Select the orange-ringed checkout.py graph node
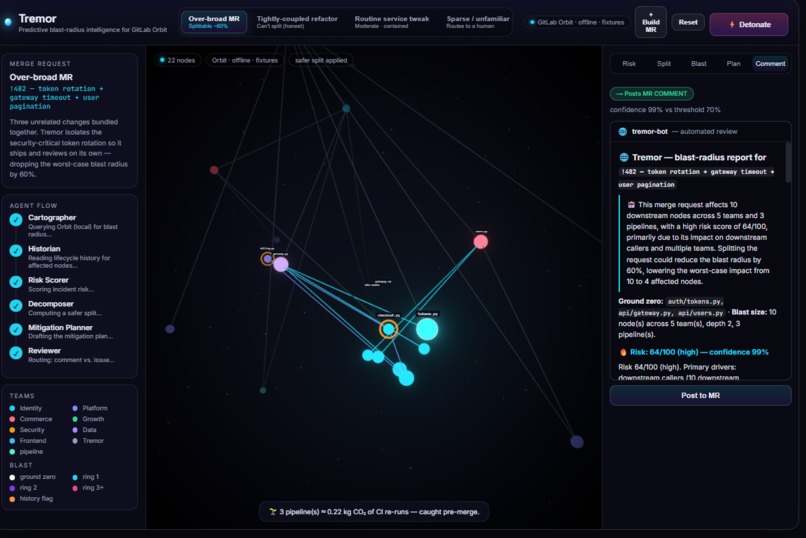Viewport: 806px width, 538px height. 389,329
